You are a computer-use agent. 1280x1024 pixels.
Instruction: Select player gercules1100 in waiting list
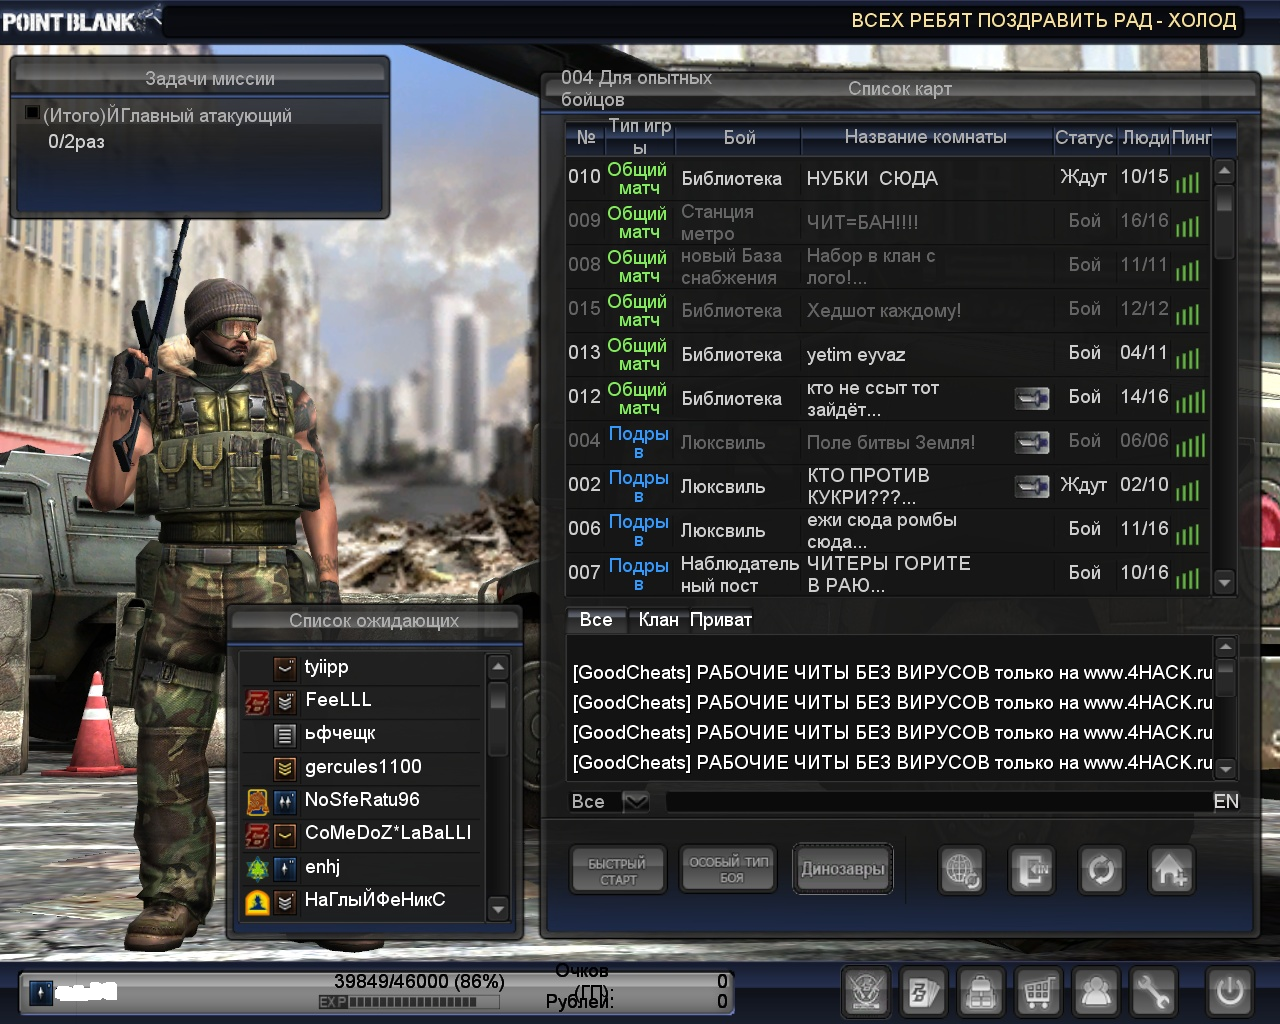click(x=362, y=768)
